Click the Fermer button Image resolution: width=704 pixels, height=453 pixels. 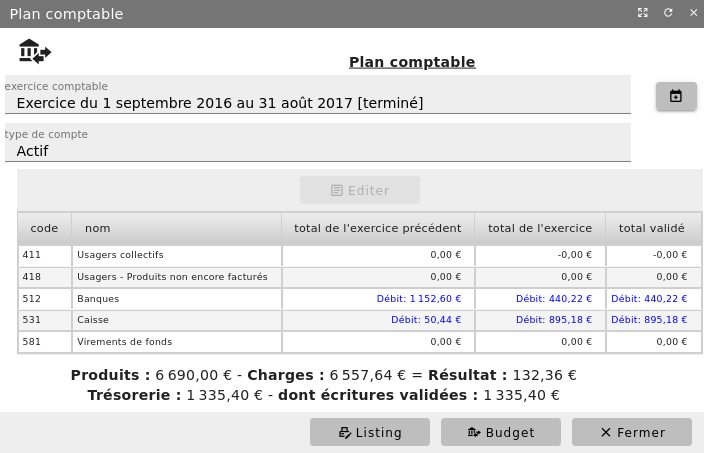point(632,432)
